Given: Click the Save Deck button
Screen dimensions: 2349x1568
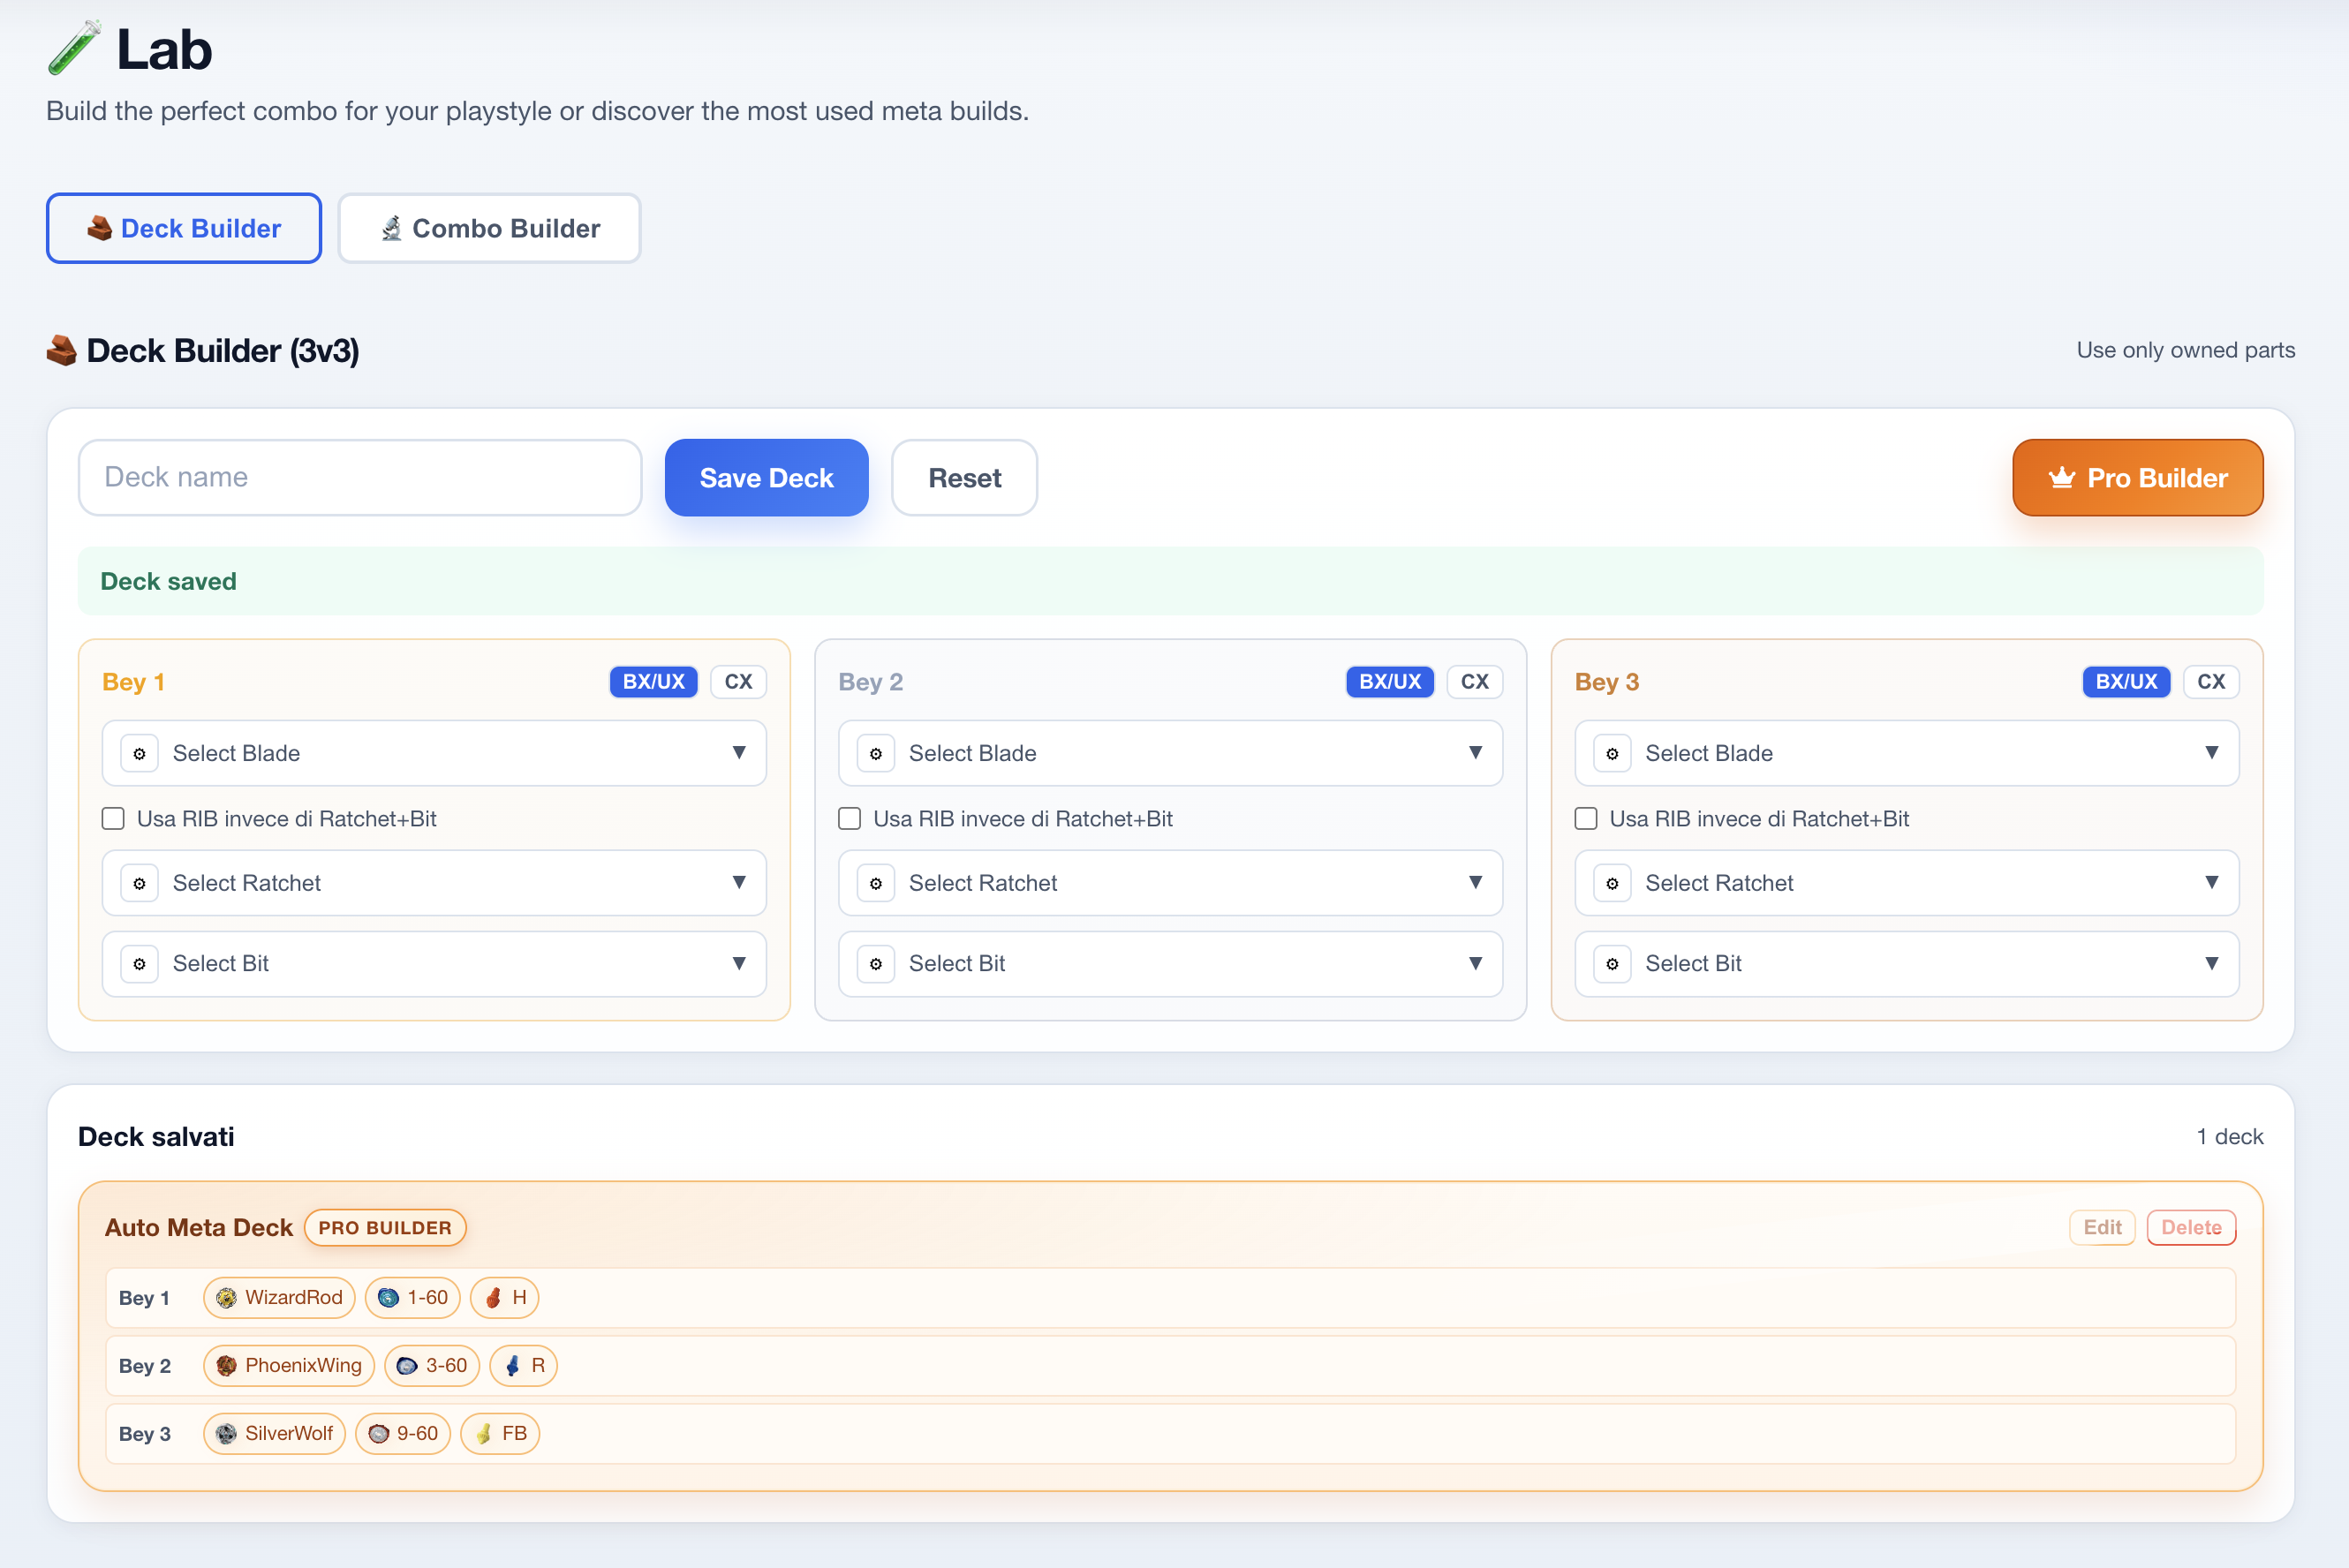Looking at the screenshot, I should 766,478.
